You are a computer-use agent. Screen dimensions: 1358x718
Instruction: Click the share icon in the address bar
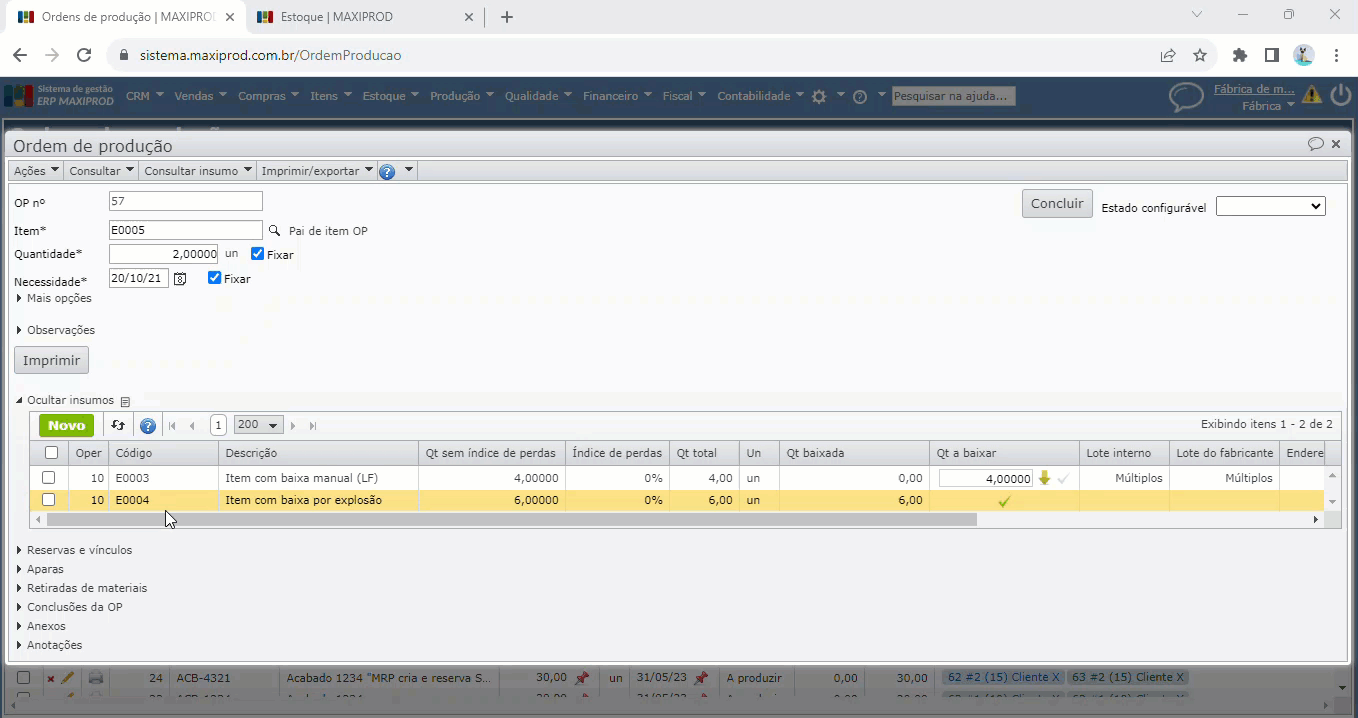[x=1167, y=55]
